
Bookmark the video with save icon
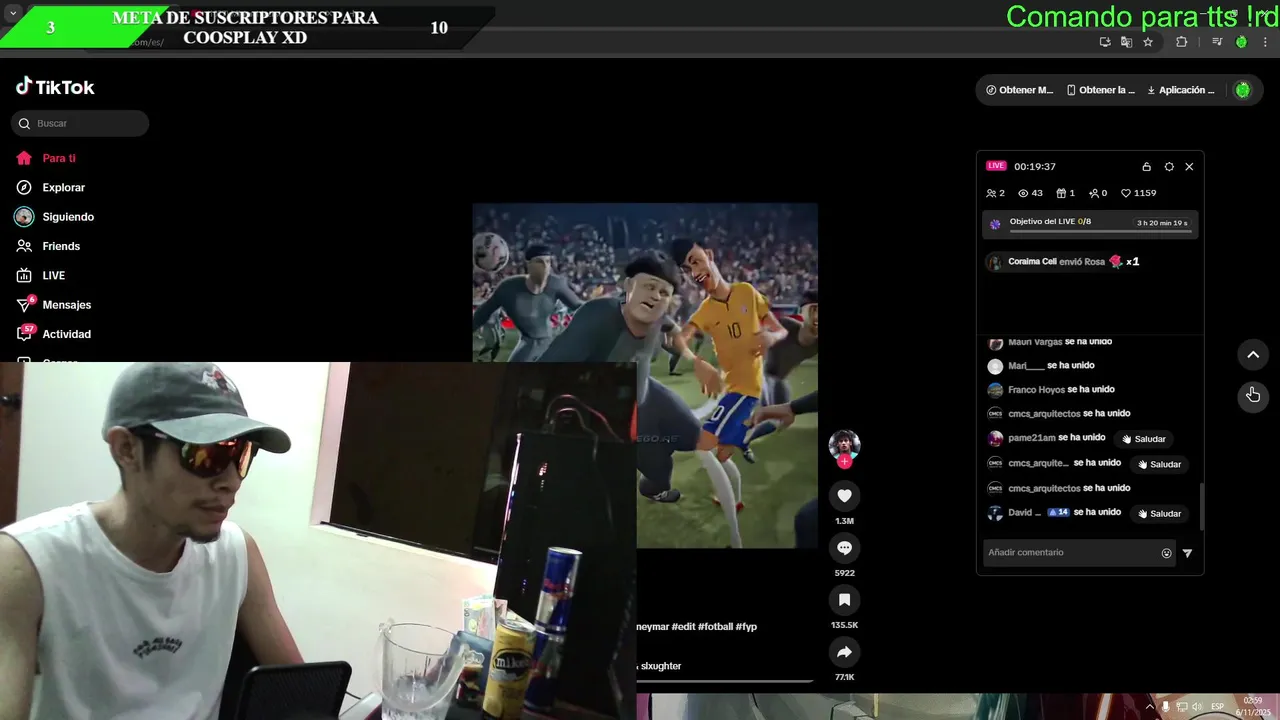(844, 600)
